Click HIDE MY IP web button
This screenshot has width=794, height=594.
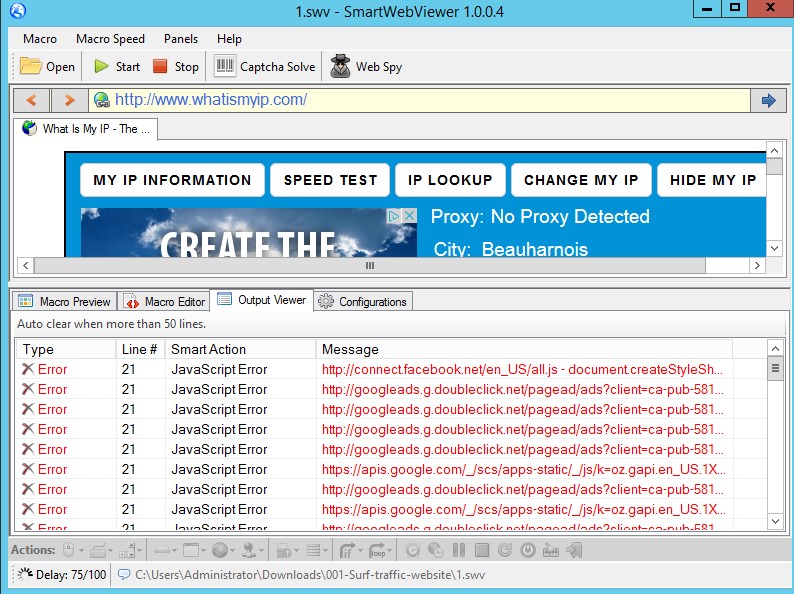(712, 180)
